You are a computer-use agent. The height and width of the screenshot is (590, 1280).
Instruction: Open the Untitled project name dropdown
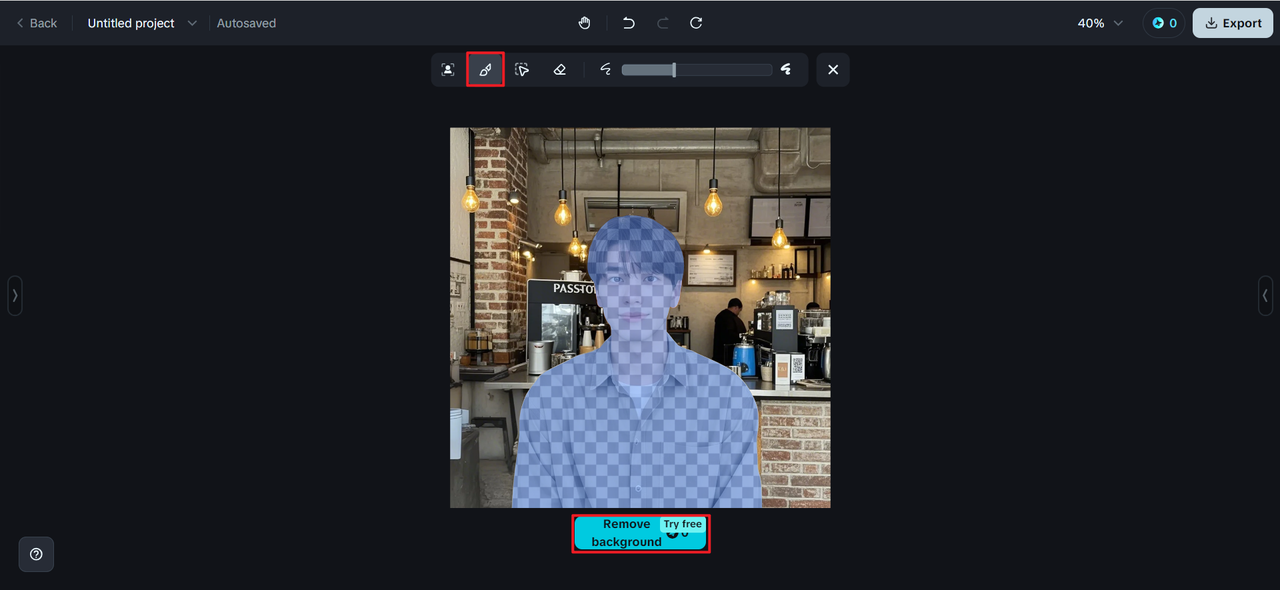[142, 23]
